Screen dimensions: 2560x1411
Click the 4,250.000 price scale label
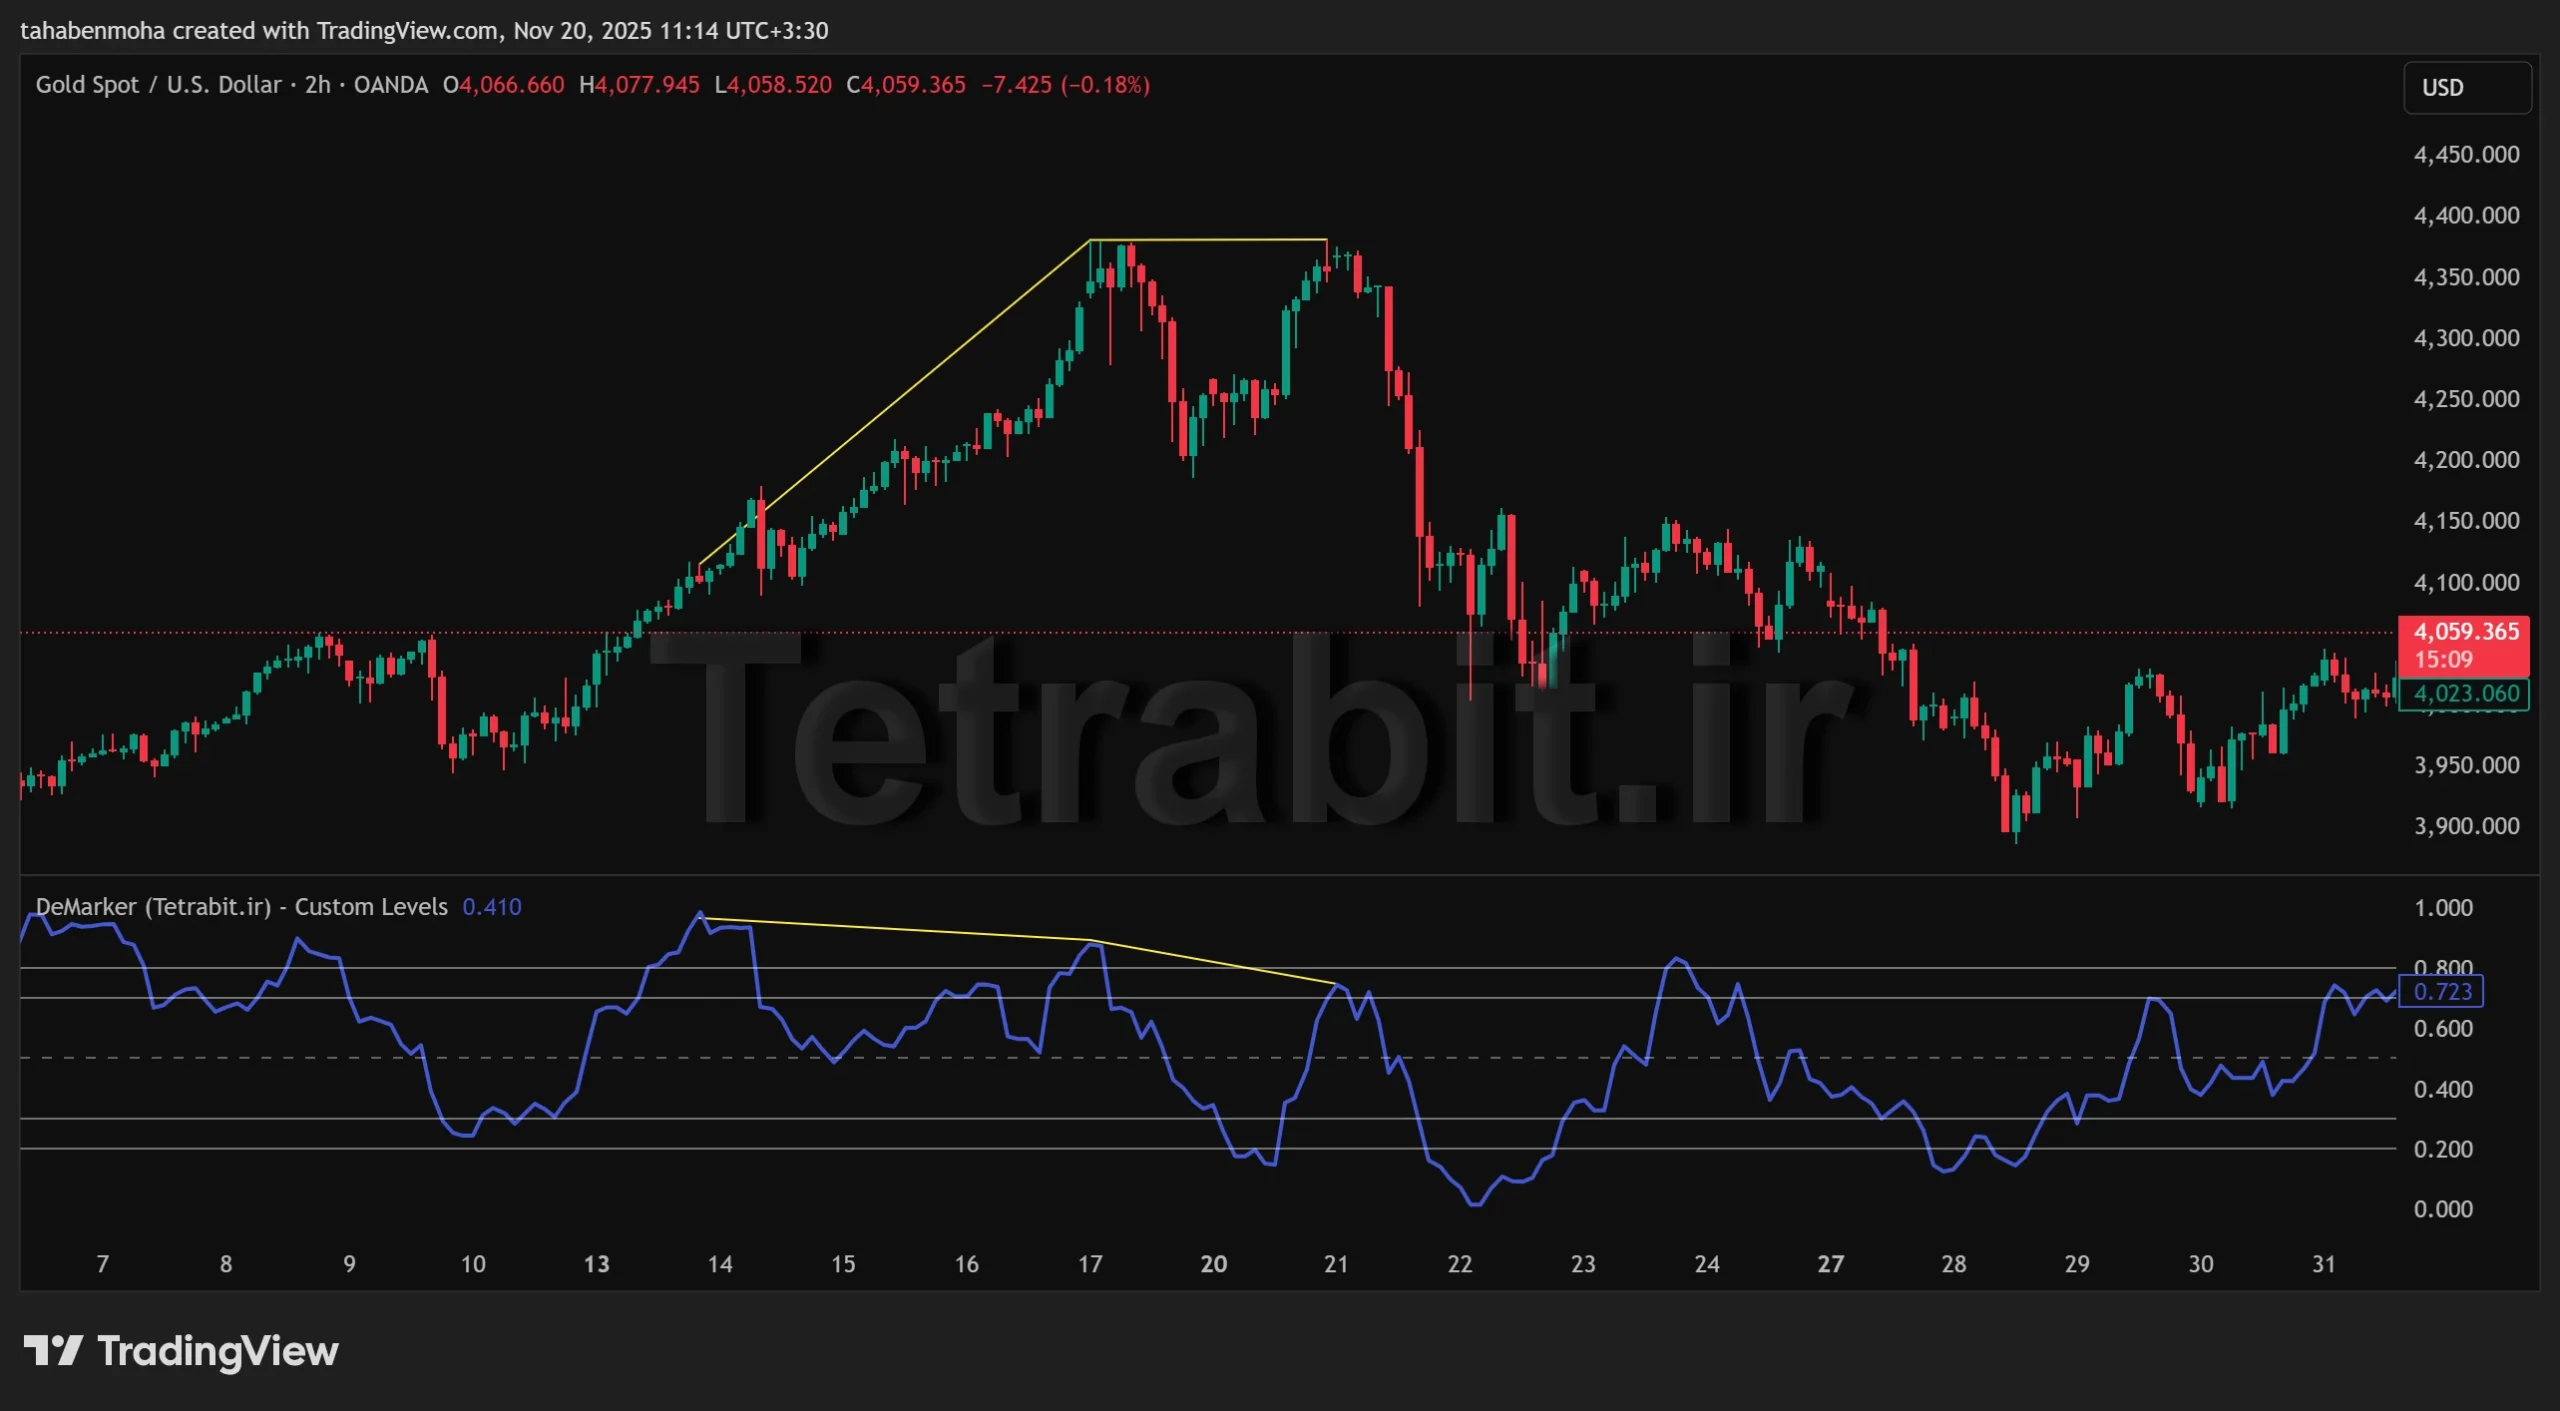tap(2466, 399)
